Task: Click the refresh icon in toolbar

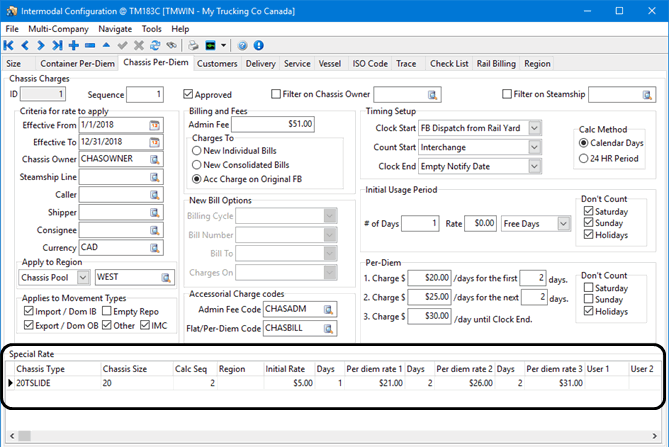Action: click(155, 46)
